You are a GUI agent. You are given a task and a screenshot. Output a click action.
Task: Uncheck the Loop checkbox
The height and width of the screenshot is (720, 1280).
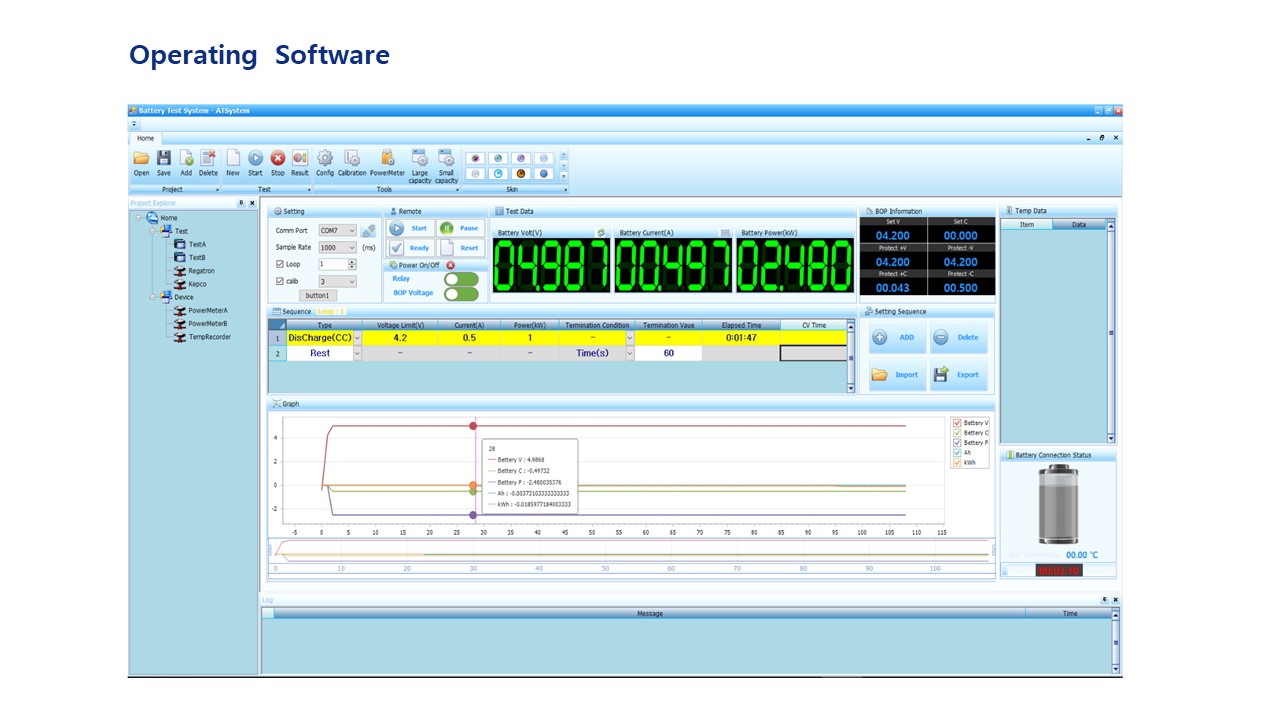tap(280, 264)
